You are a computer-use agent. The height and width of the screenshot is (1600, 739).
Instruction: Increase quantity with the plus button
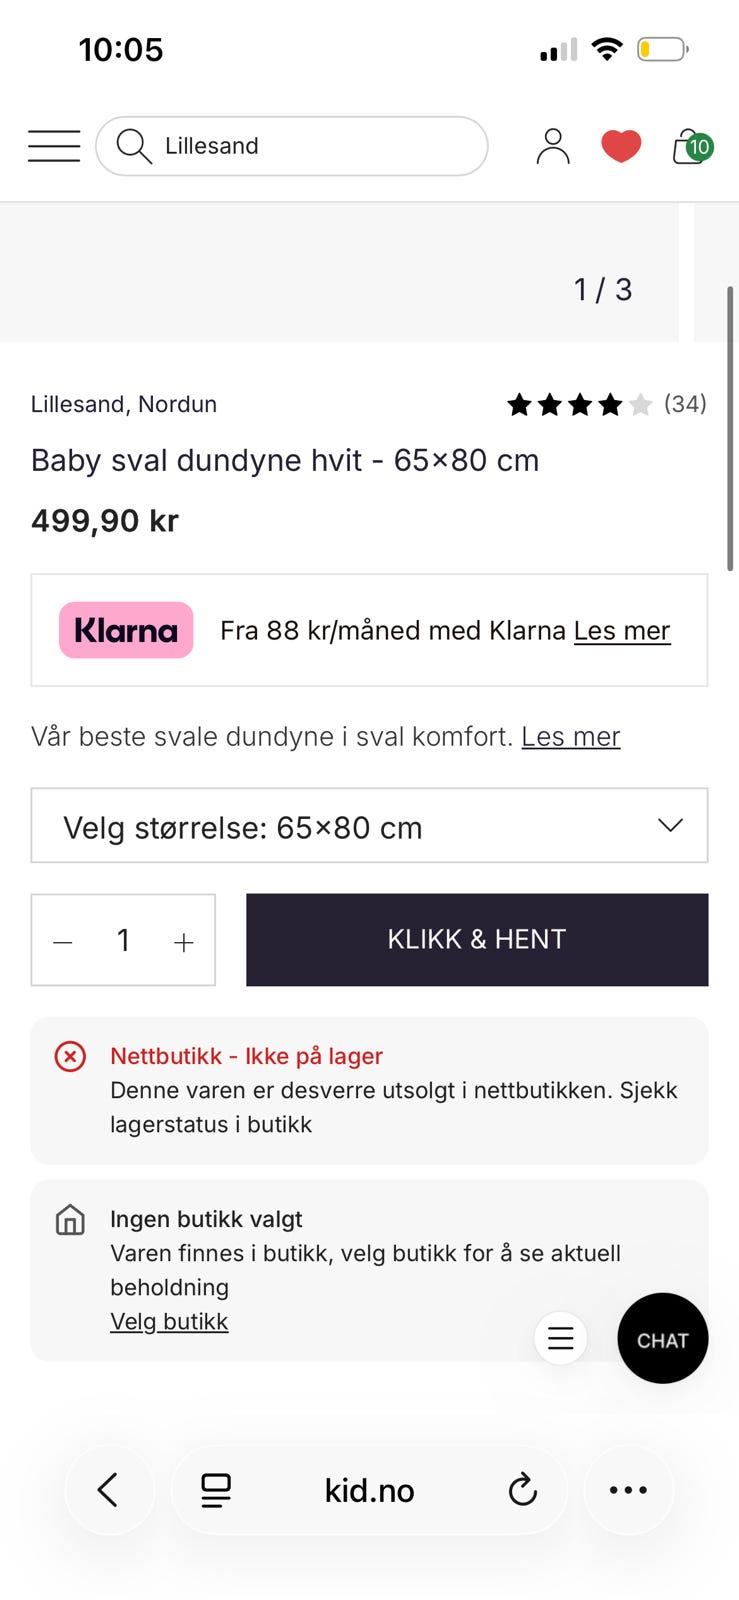pyautogui.click(x=184, y=942)
